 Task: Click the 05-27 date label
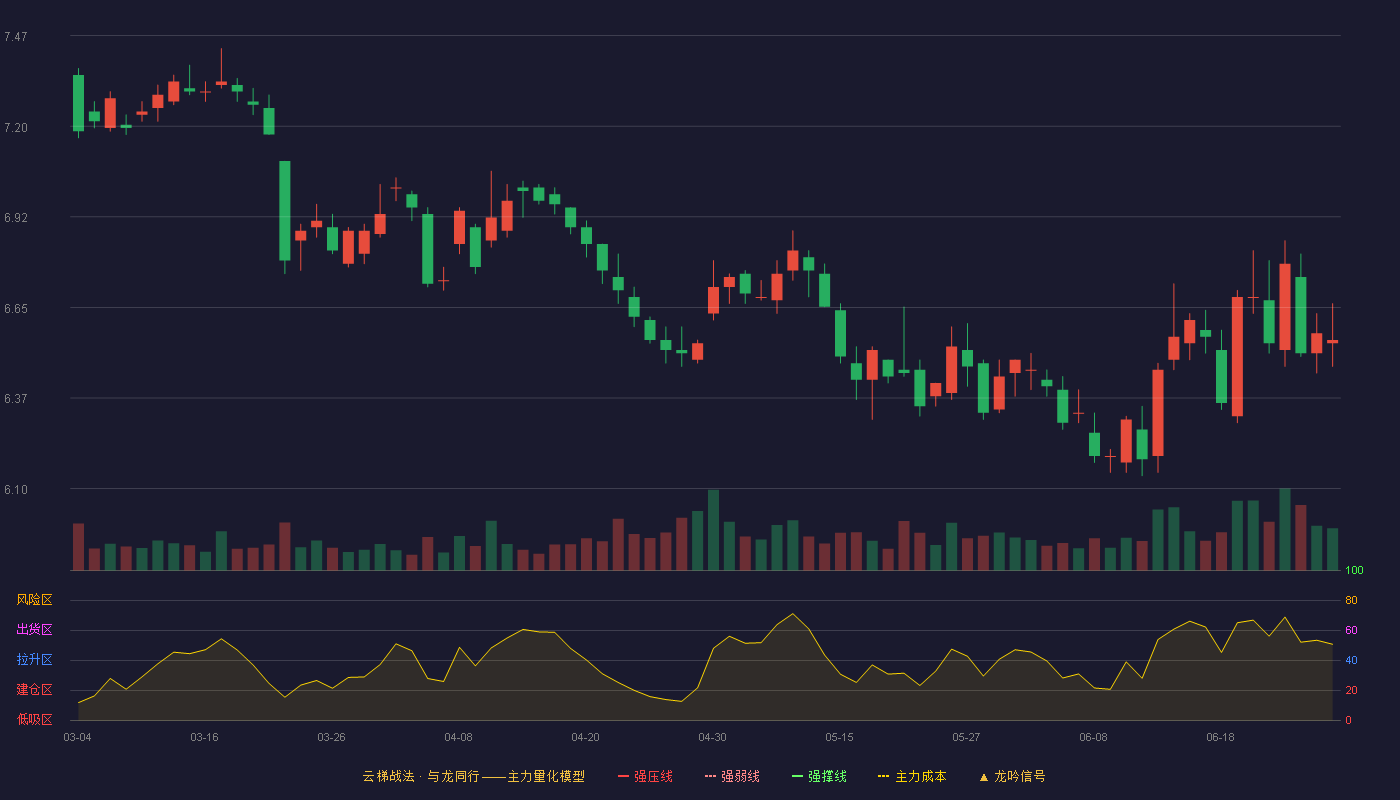pyautogui.click(x=966, y=737)
